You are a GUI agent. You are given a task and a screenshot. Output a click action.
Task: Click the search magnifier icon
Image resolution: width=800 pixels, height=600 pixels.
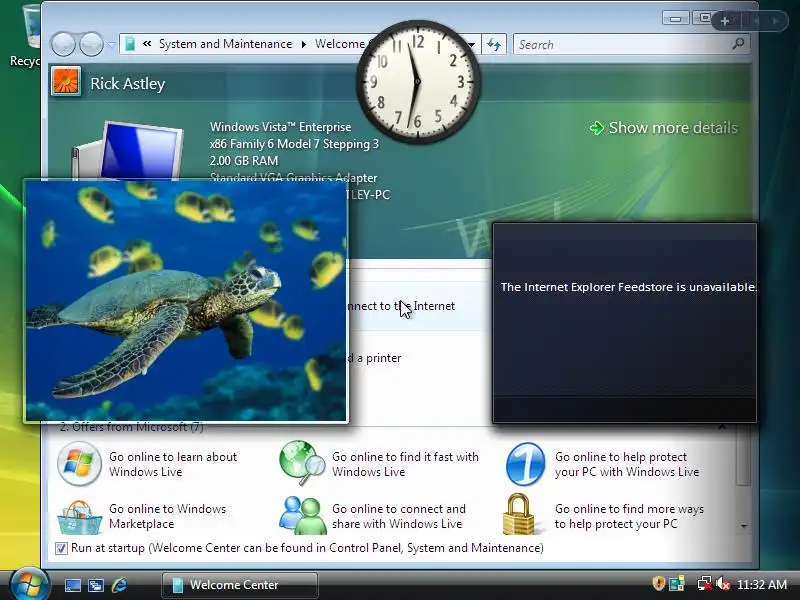[x=738, y=44]
